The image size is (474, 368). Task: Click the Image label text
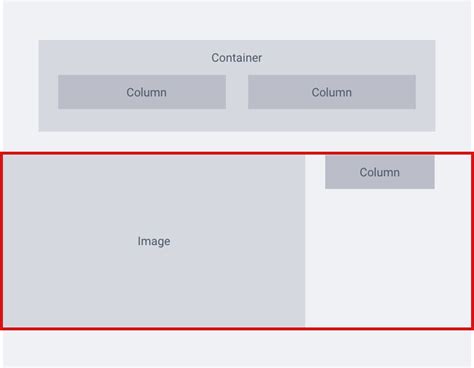pos(154,241)
